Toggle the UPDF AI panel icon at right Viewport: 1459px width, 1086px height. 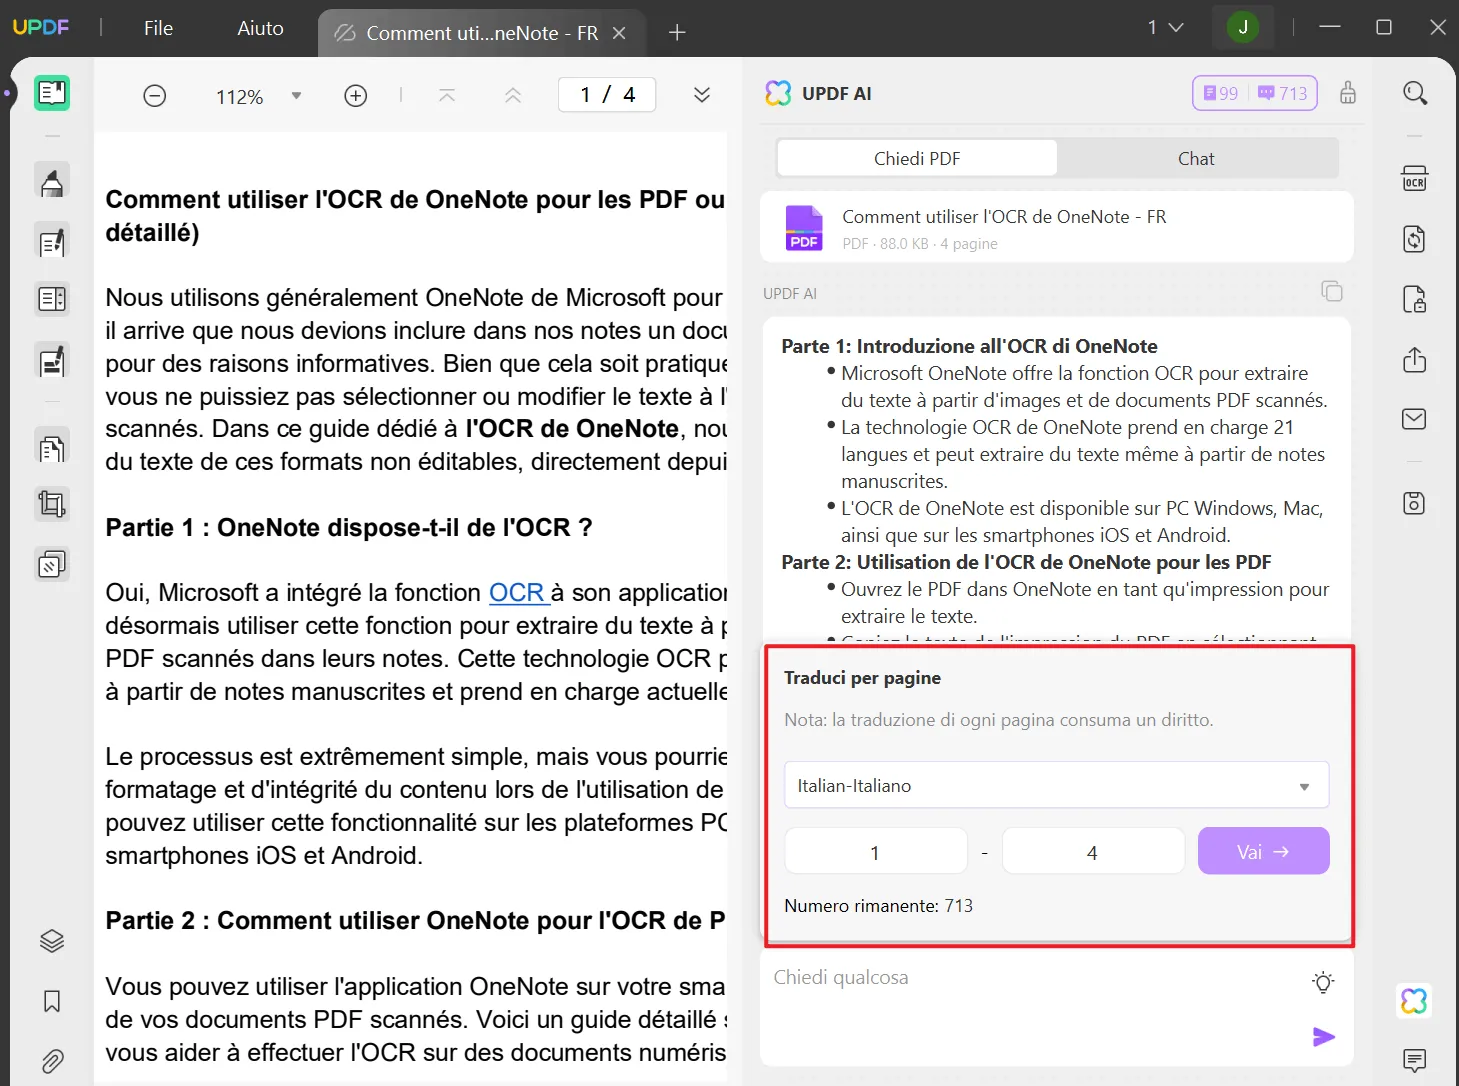(1414, 1001)
